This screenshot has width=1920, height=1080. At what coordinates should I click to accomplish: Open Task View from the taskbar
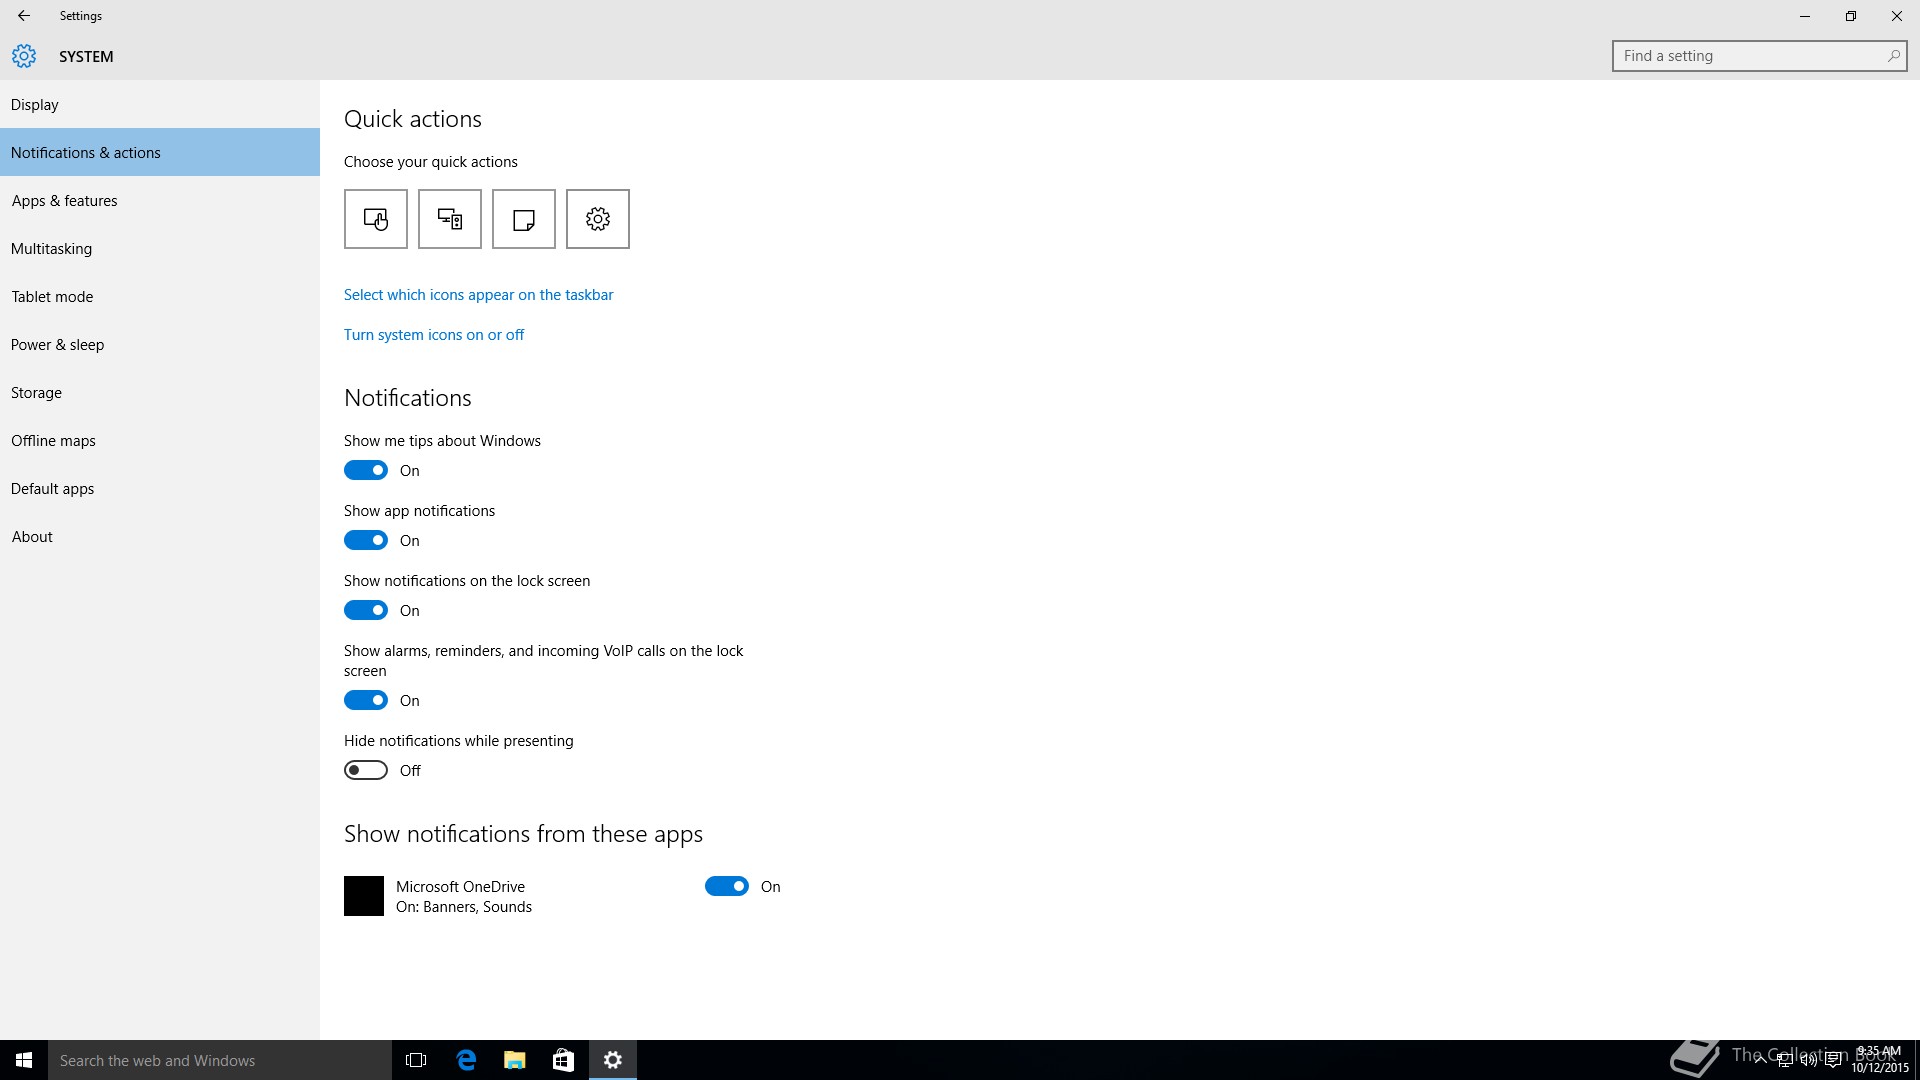416,1060
